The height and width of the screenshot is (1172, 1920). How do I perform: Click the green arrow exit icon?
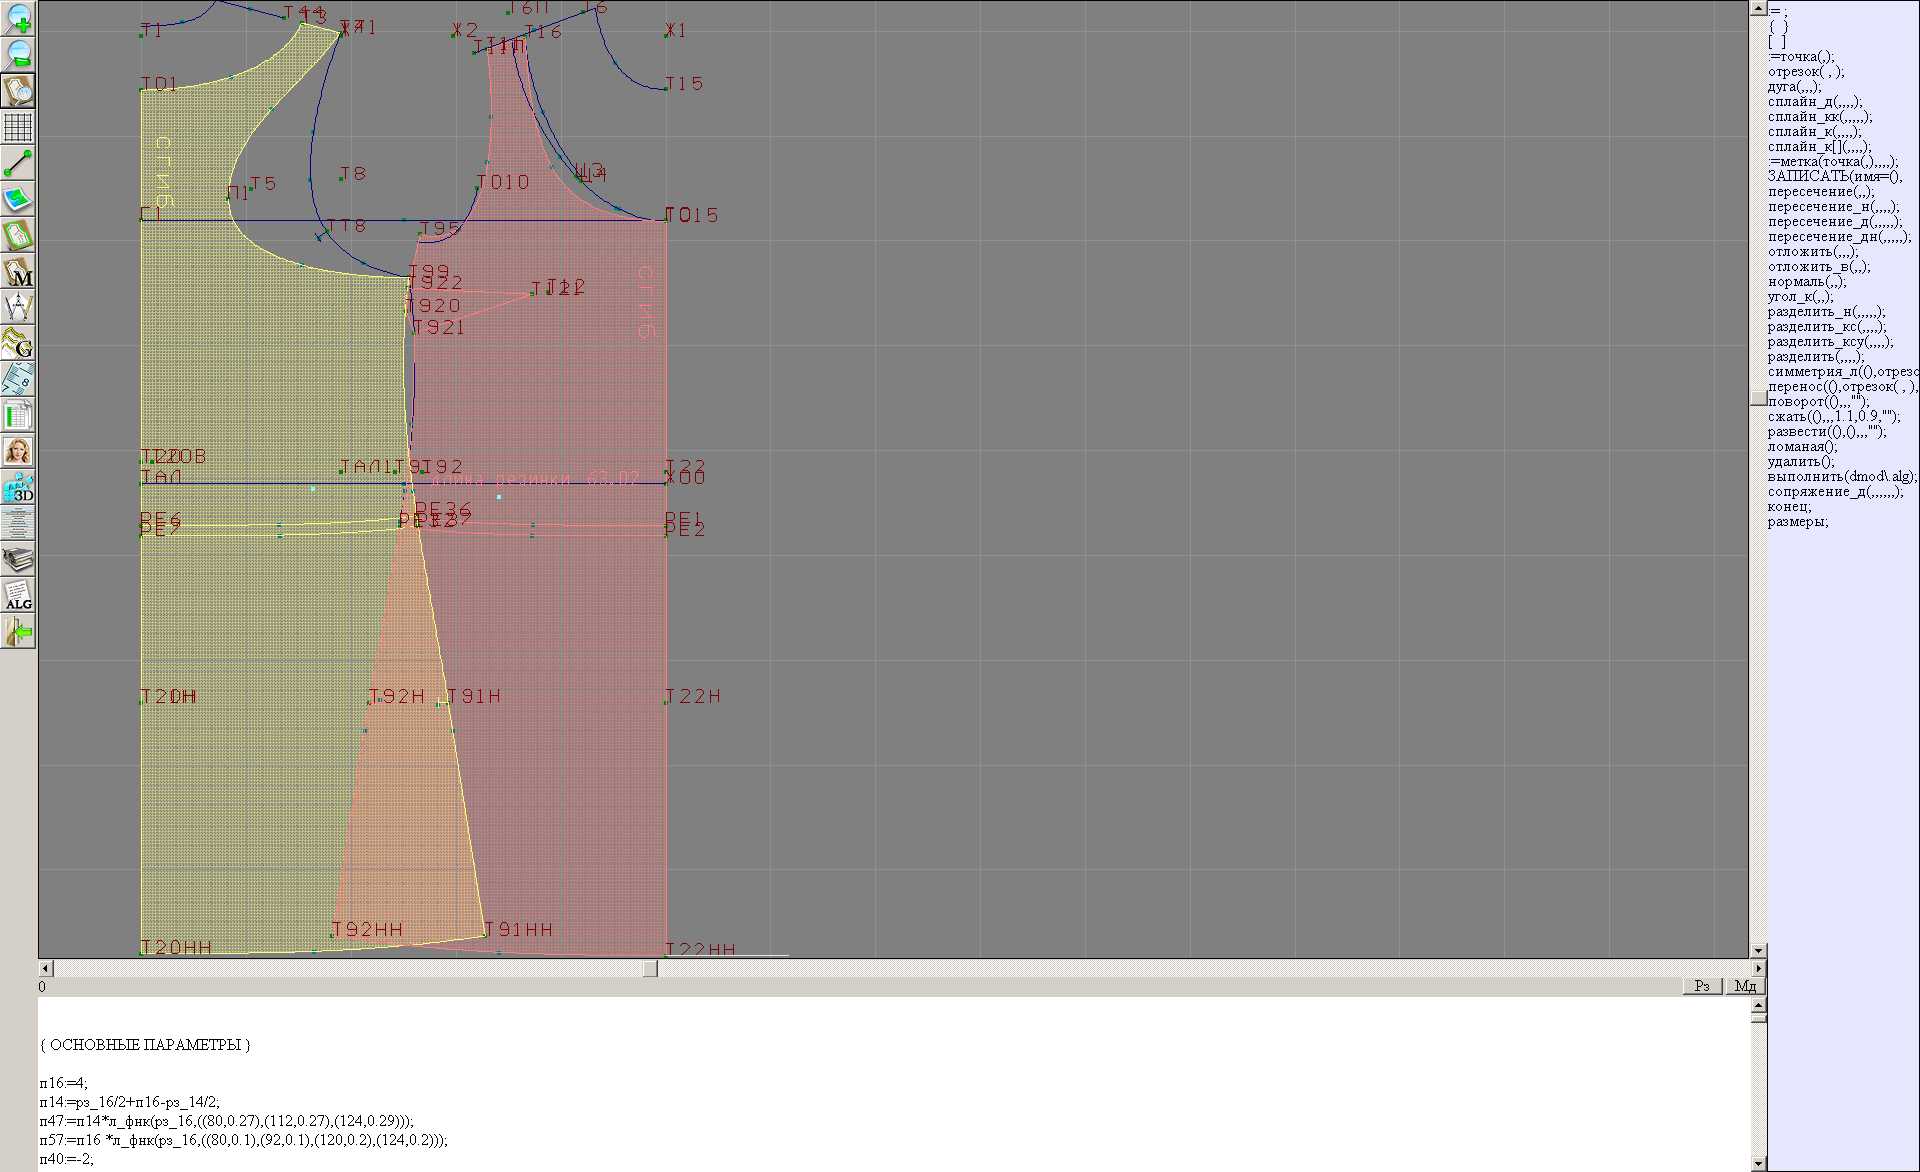[x=18, y=631]
